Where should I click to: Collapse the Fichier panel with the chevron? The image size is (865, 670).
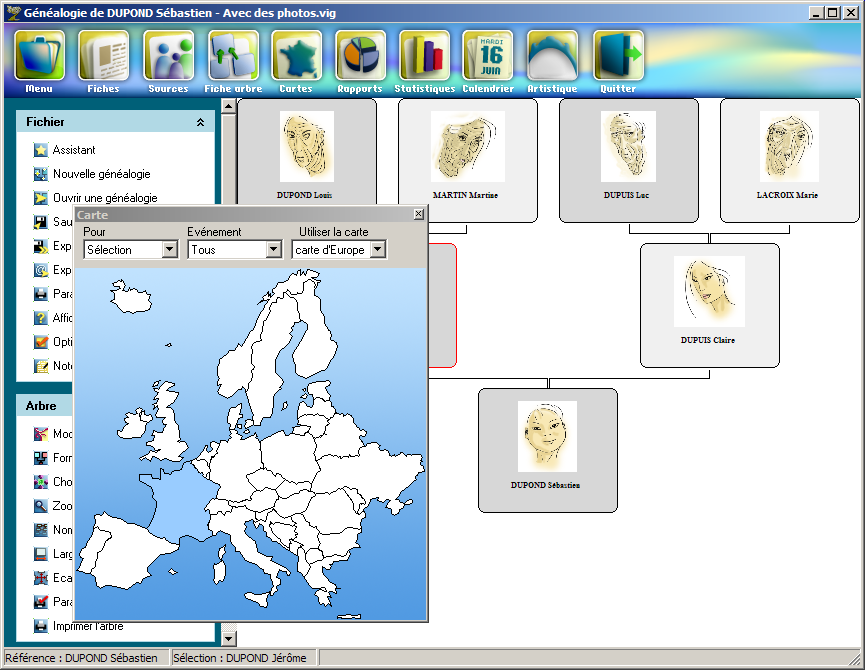(200, 122)
